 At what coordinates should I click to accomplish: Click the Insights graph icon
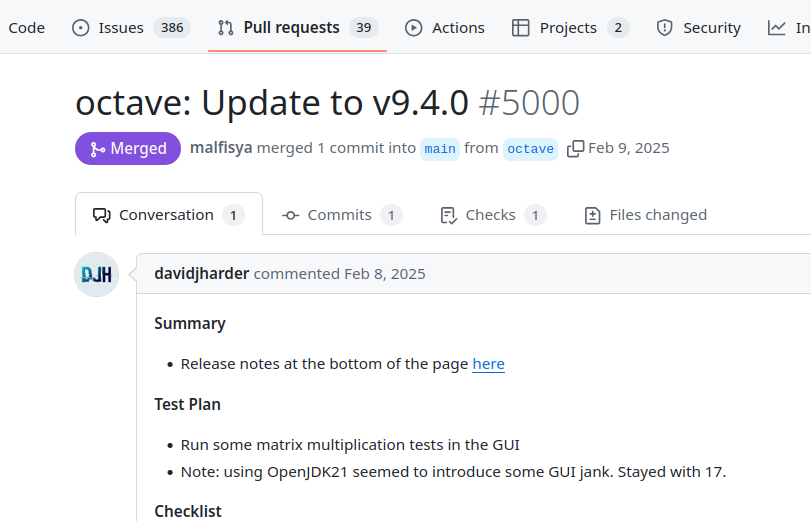(776, 28)
